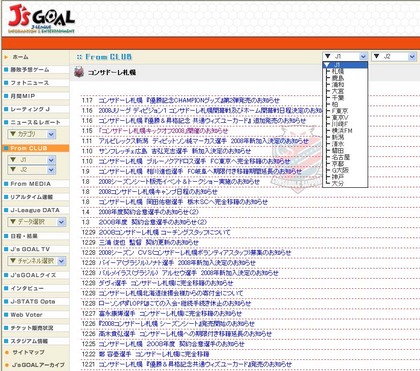Image resolution: width=420 pixels, height=371 pixels.
Task: Open the 12.29 コーチングスタッフについて link
Action: coord(165,232)
